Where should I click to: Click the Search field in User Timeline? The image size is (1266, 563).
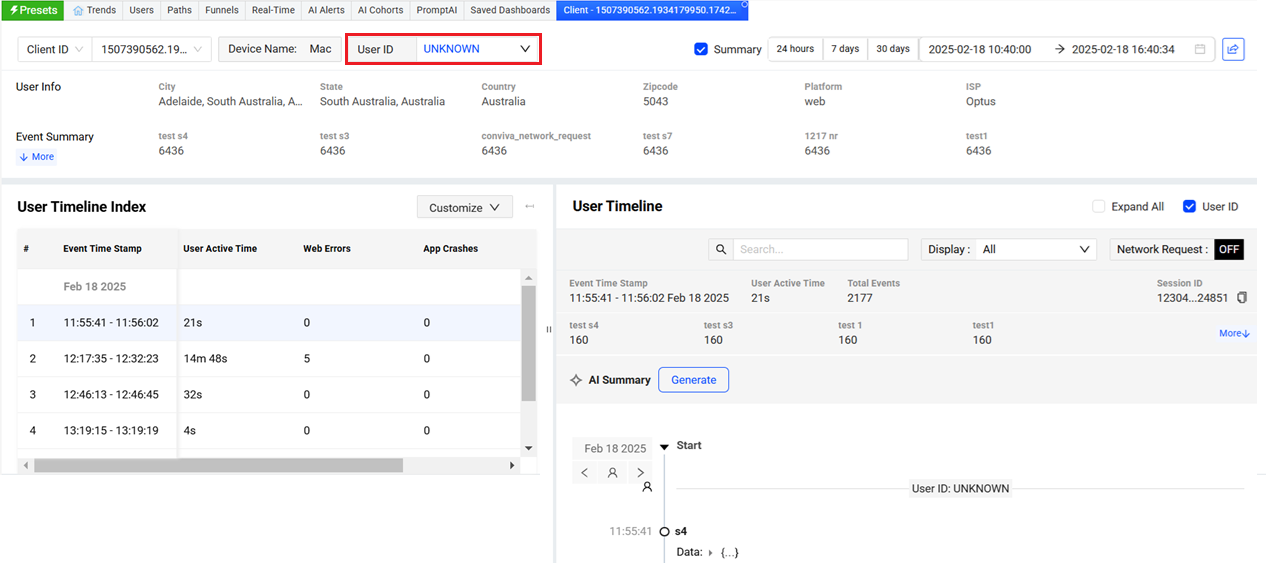[x=820, y=249]
